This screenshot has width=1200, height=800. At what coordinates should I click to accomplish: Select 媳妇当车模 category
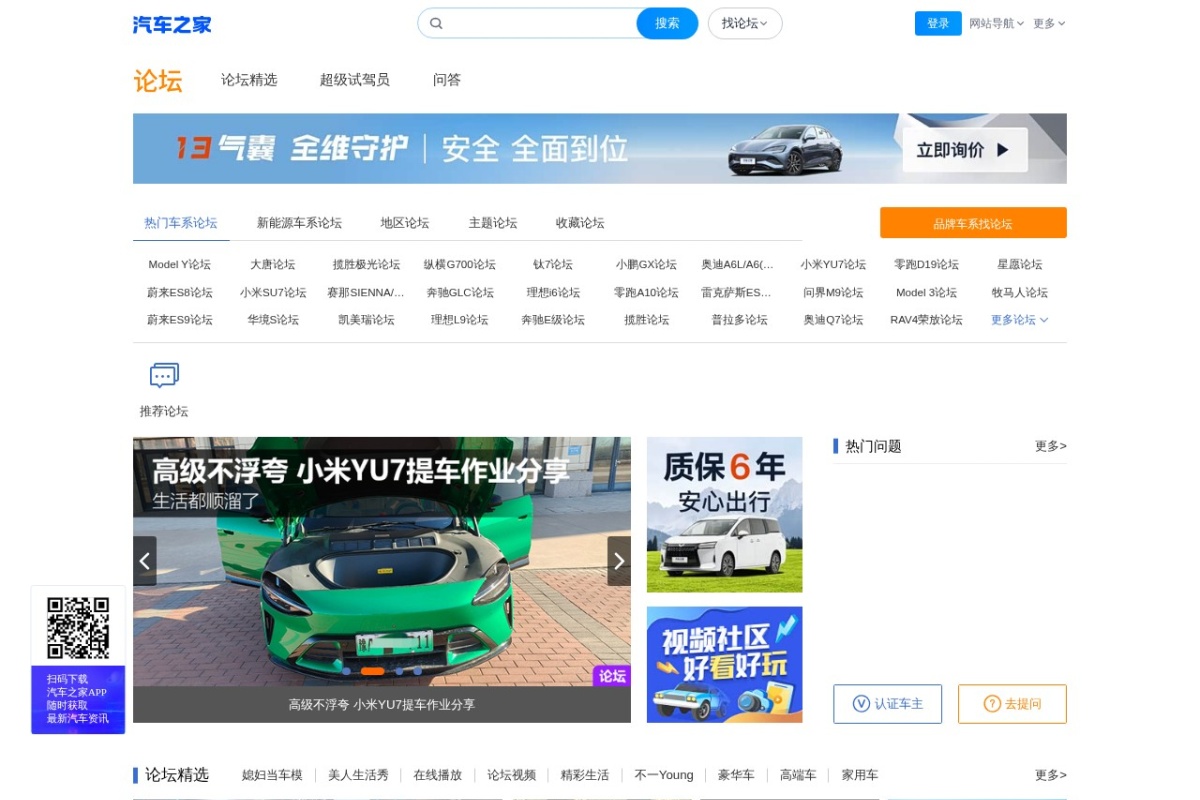[272, 775]
